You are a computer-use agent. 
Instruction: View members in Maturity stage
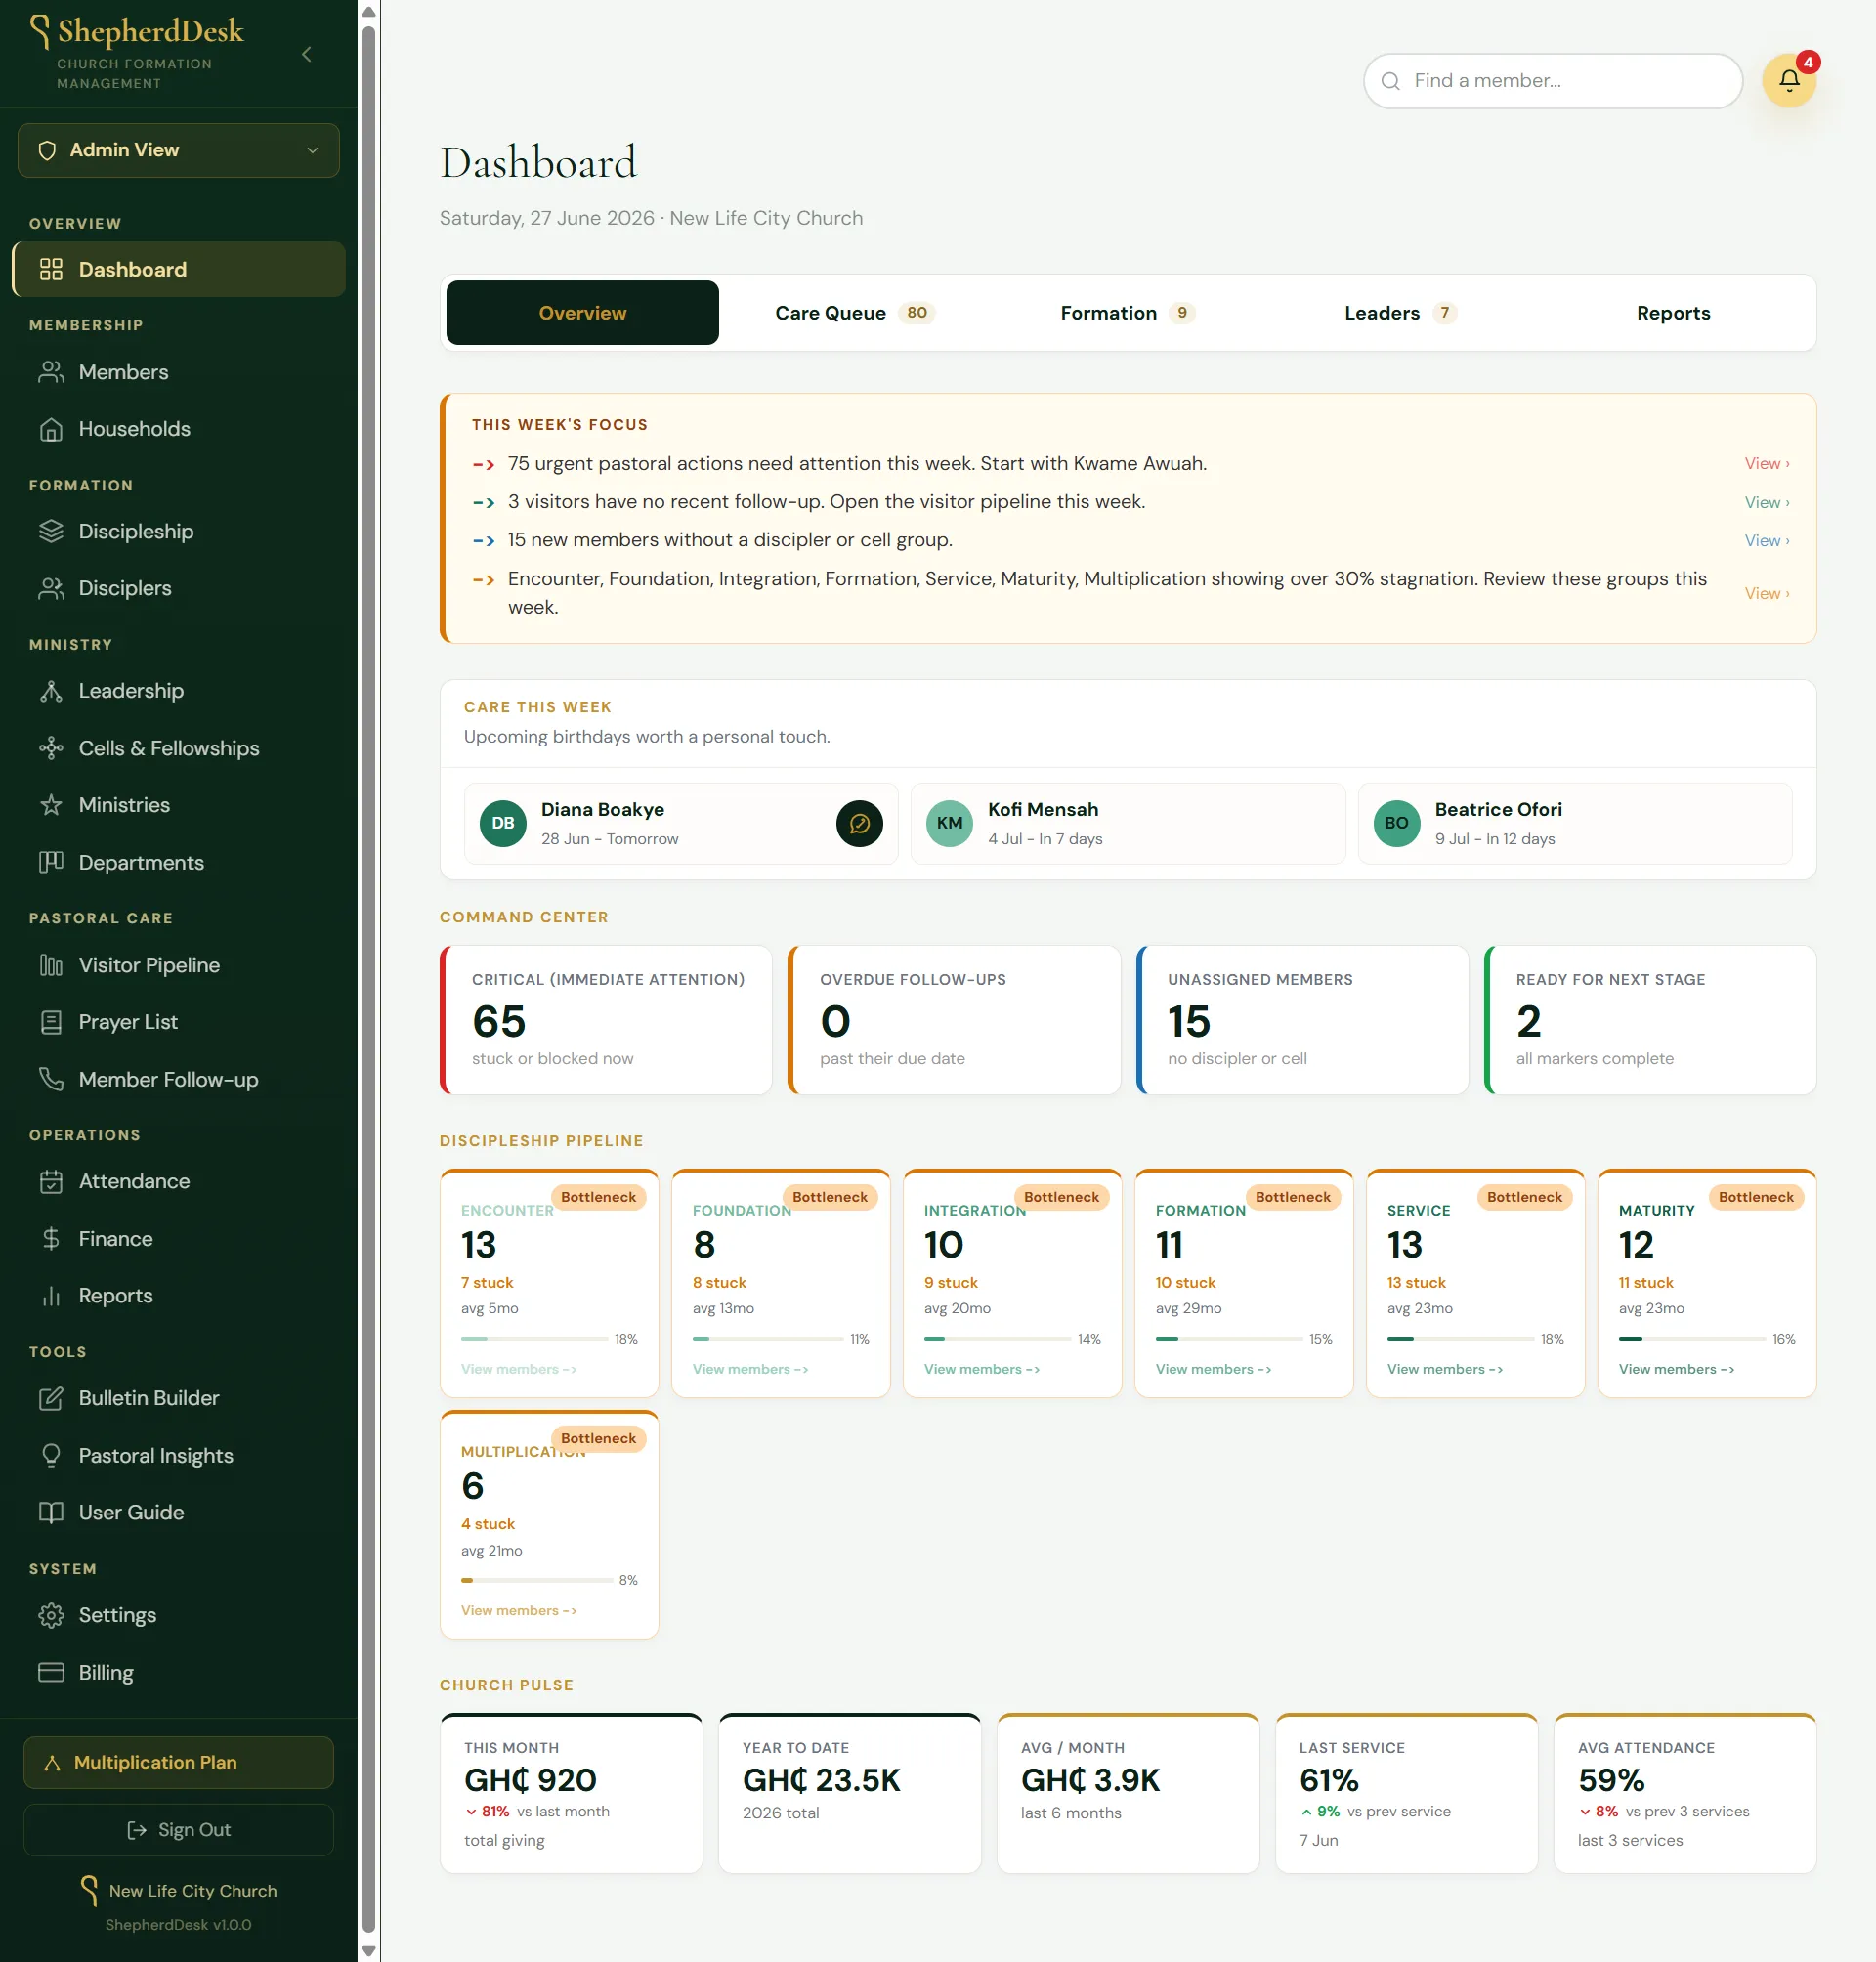click(1676, 1370)
